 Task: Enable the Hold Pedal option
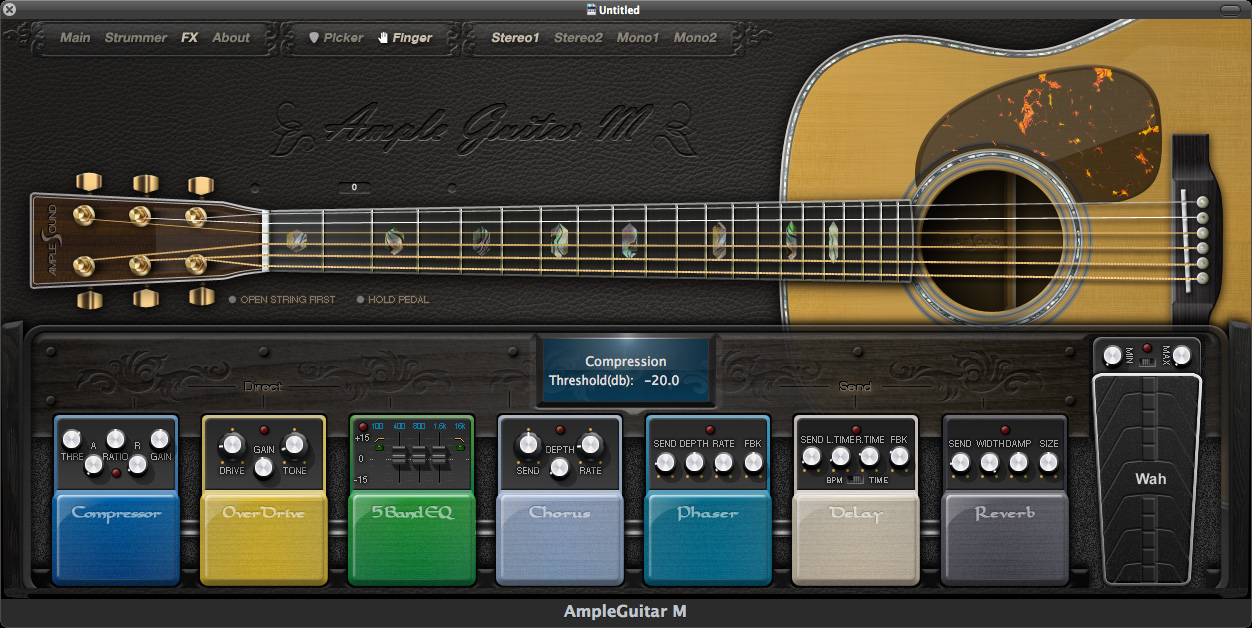pos(393,299)
